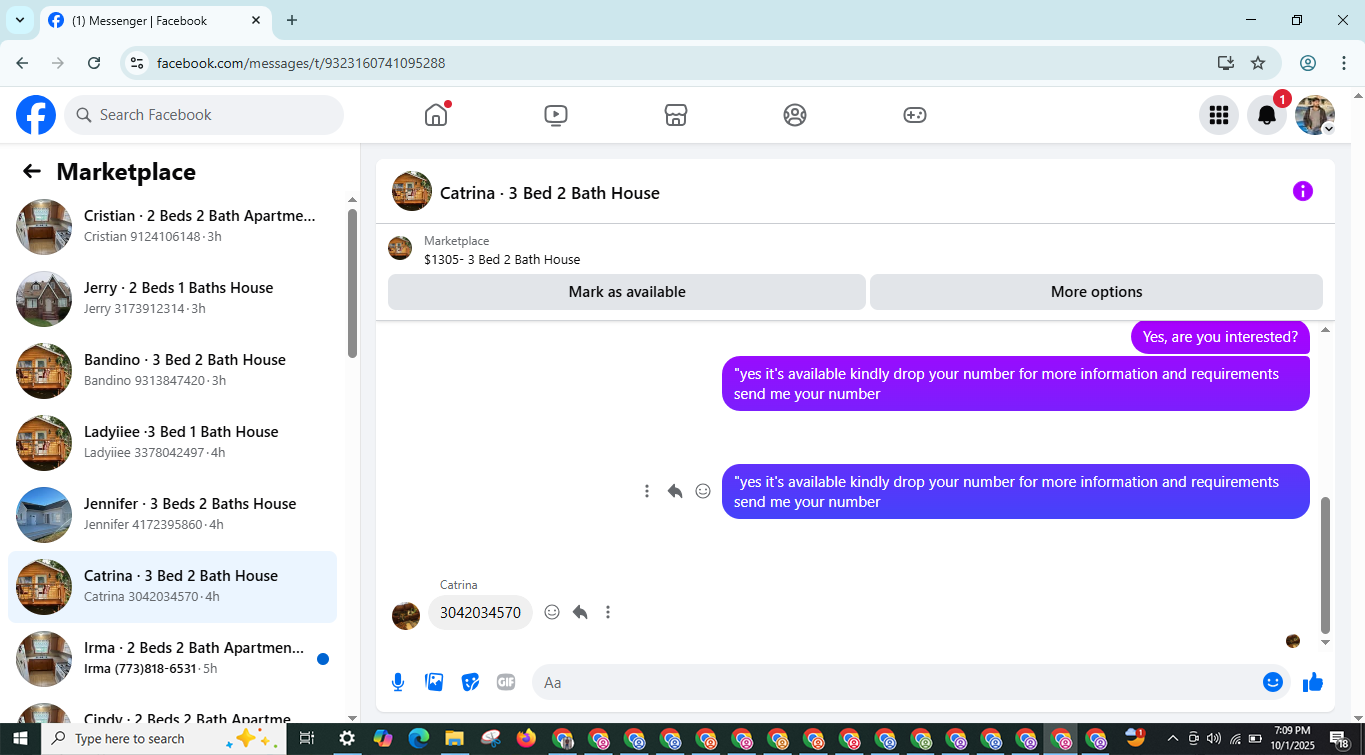Open Cristian 2 Beds 2 Bath Apartment chat
This screenshot has height=755, width=1365.
point(172,227)
